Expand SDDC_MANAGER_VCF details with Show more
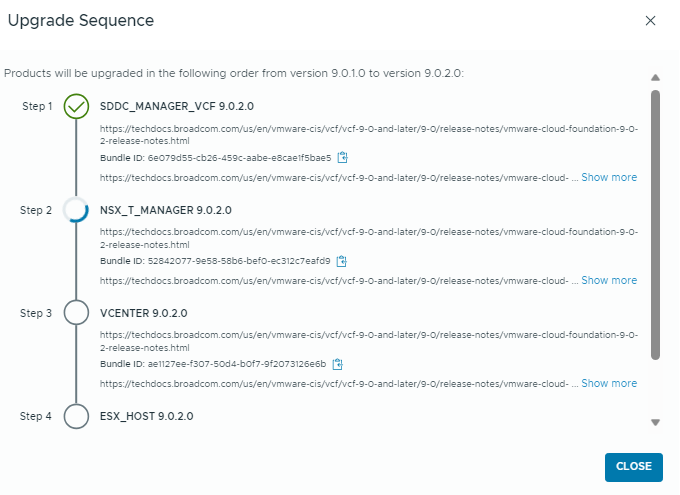The width and height of the screenshot is (680, 495). 609,177
